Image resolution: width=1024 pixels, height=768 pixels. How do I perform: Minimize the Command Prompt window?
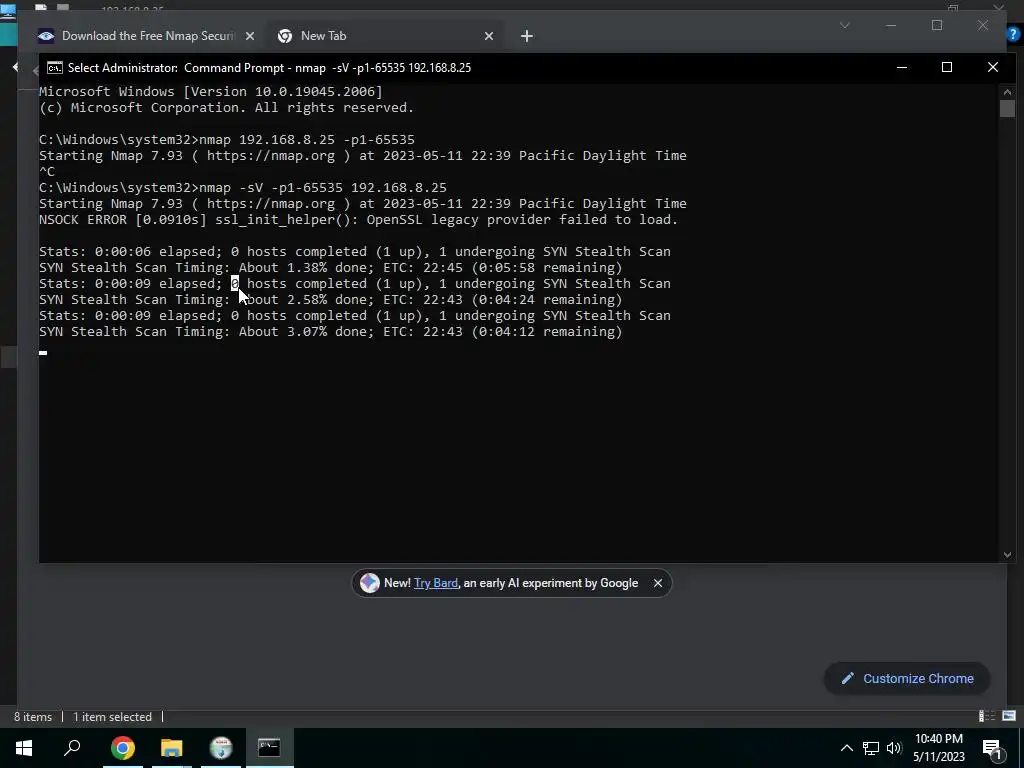902,67
